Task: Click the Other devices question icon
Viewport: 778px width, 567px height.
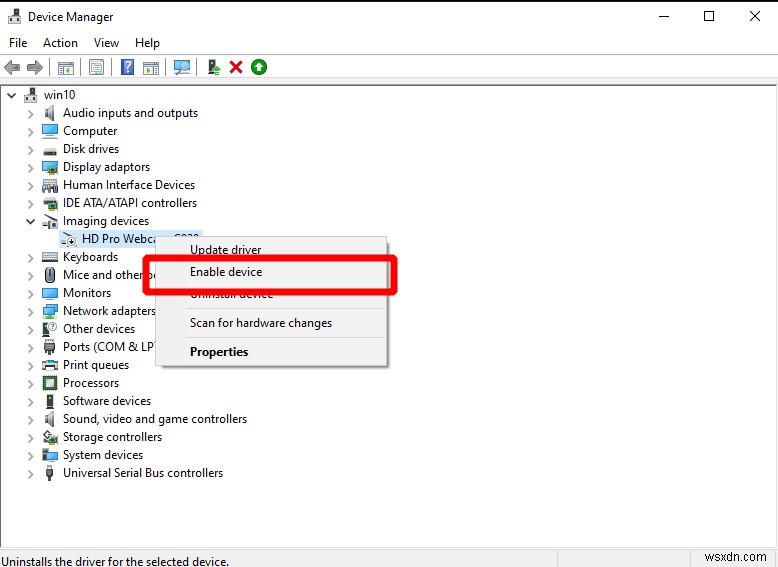Action: [x=50, y=329]
